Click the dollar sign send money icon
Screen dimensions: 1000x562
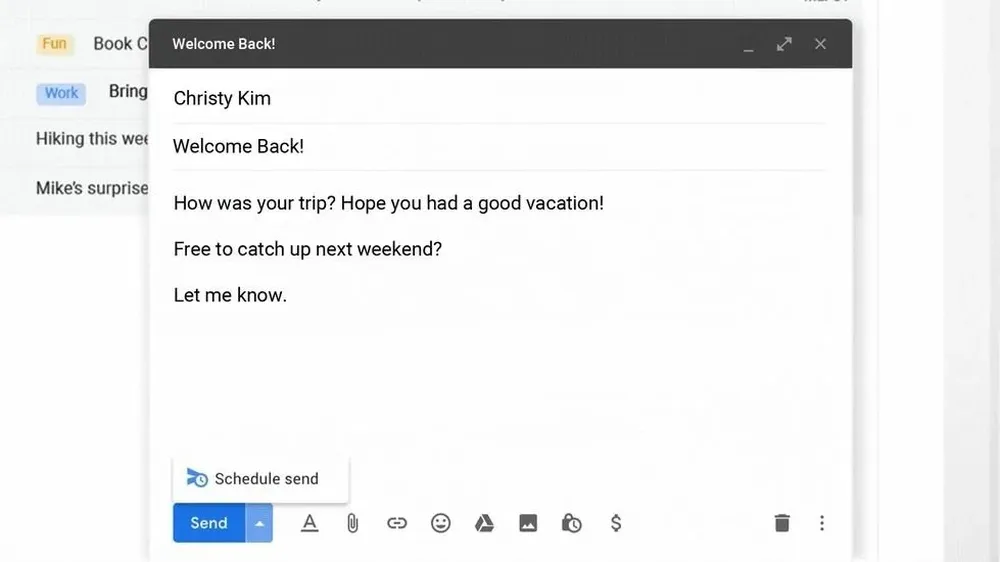616,523
